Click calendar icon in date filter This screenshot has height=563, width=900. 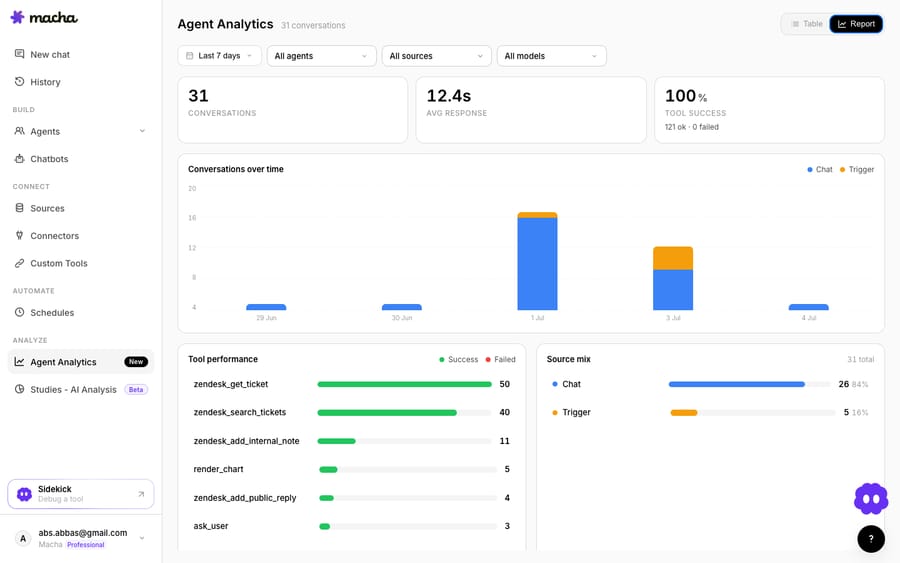(189, 56)
